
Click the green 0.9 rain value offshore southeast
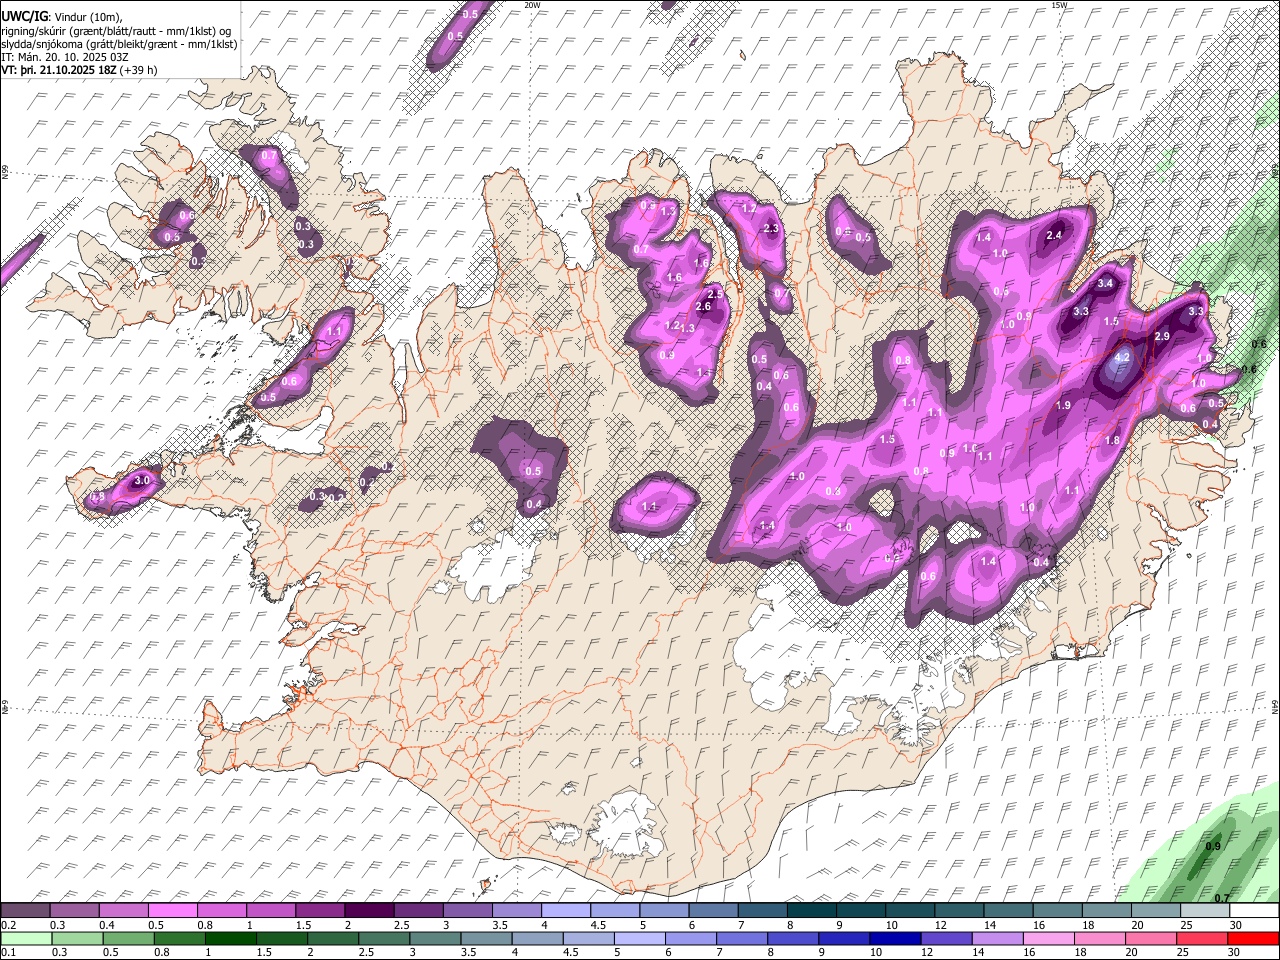tap(1213, 847)
